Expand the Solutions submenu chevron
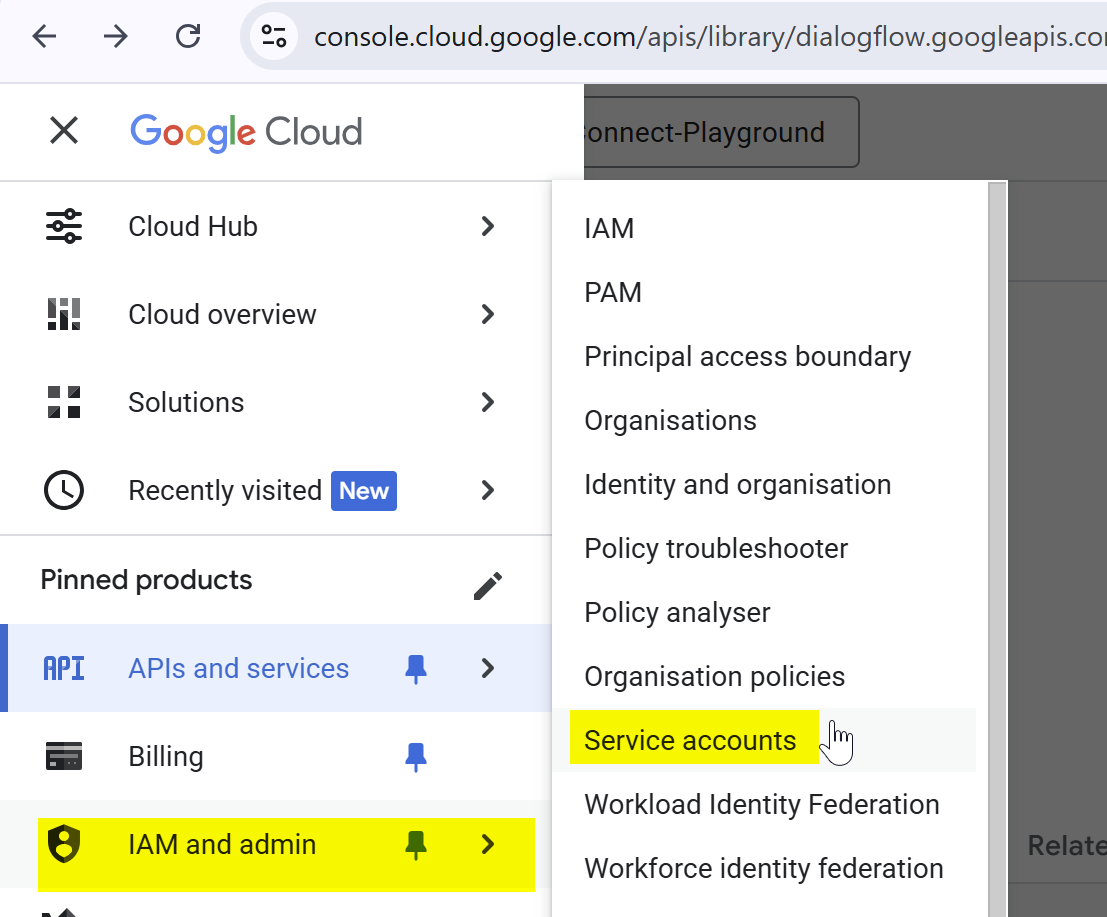1107x917 pixels. pos(488,402)
